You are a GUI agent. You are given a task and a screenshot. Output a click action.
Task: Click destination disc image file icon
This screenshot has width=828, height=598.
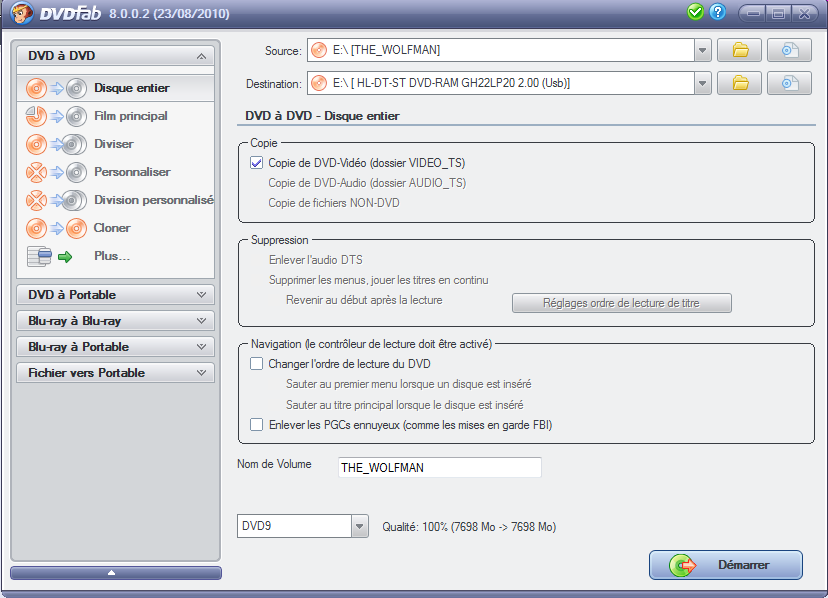(789, 83)
